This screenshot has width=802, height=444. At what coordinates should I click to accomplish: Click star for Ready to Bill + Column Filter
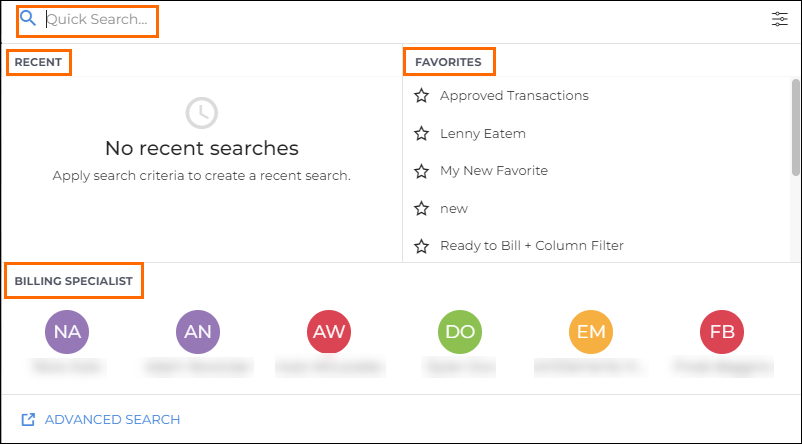click(421, 246)
